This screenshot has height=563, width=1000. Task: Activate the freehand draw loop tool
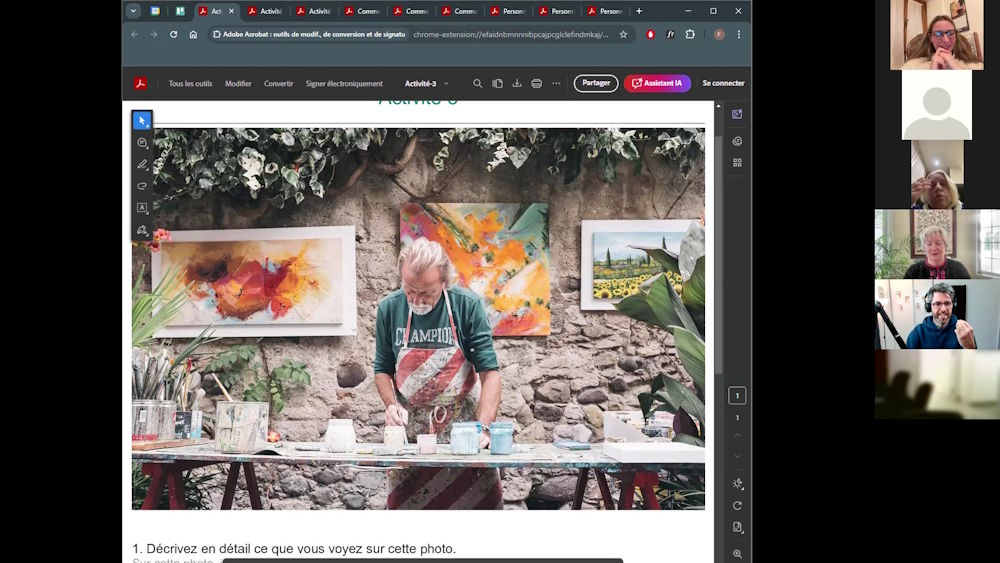(142, 186)
